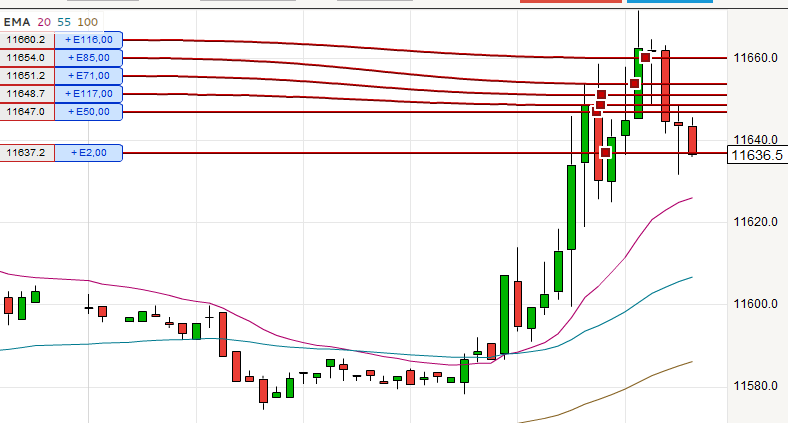Click the 11600.0 price axis label

[755, 304]
